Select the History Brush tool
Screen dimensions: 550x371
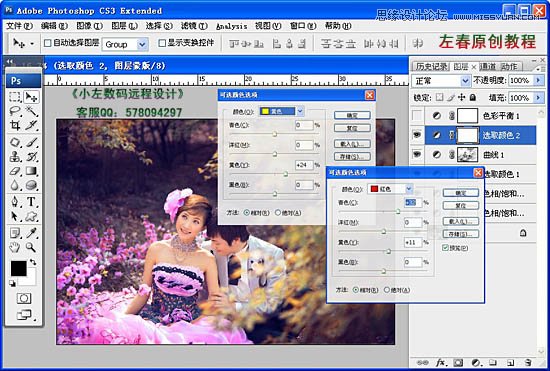(31, 156)
